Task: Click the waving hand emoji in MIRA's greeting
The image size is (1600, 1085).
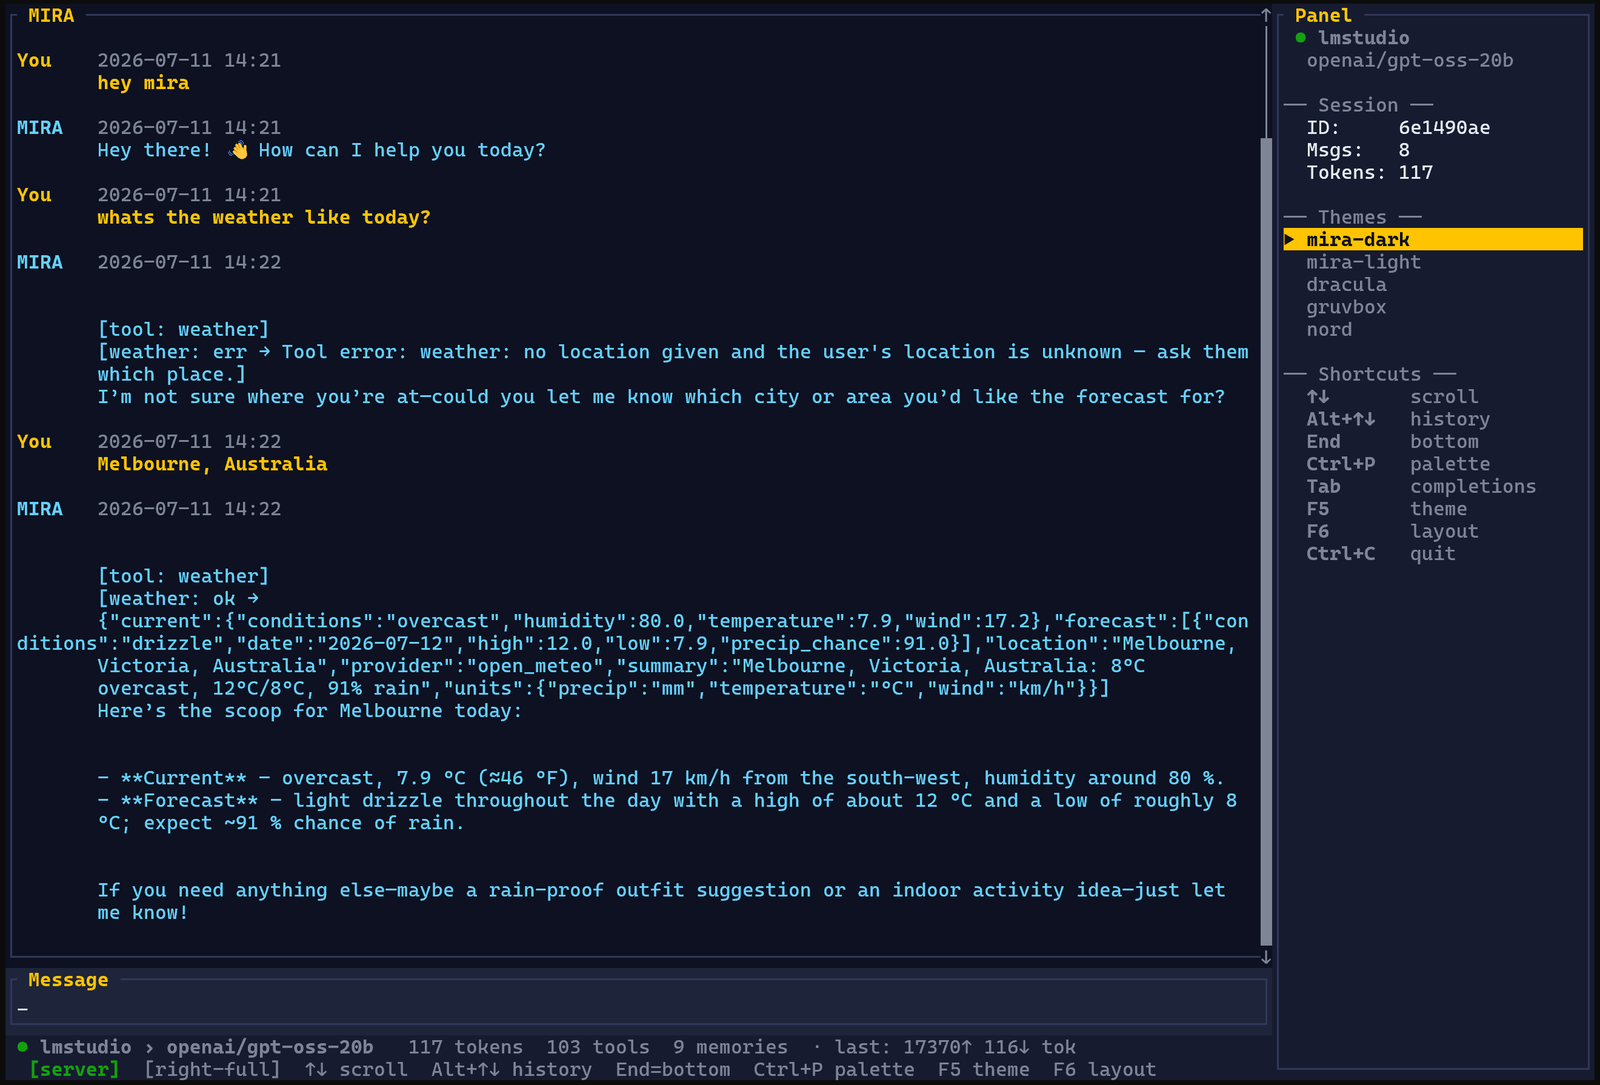Action: click(x=238, y=150)
